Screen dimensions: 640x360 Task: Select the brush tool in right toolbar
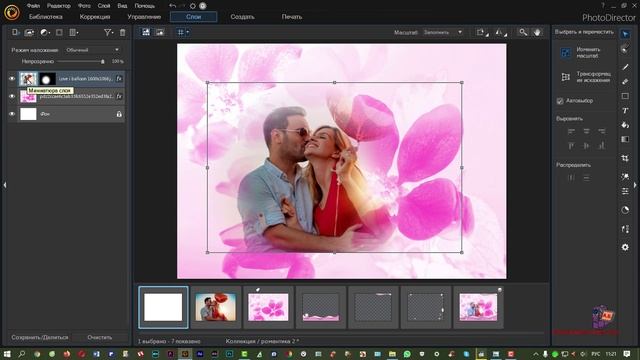pyautogui.click(x=625, y=67)
